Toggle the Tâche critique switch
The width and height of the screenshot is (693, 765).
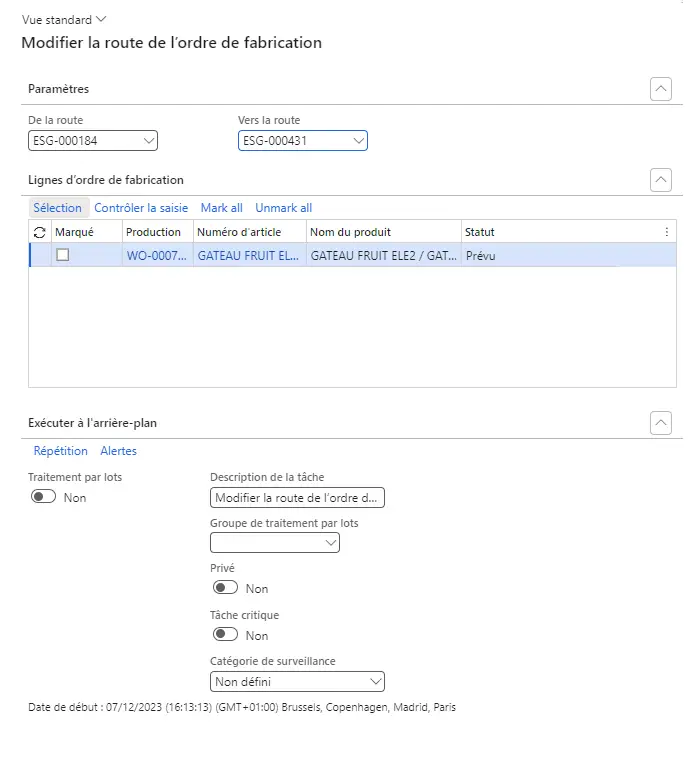225,635
